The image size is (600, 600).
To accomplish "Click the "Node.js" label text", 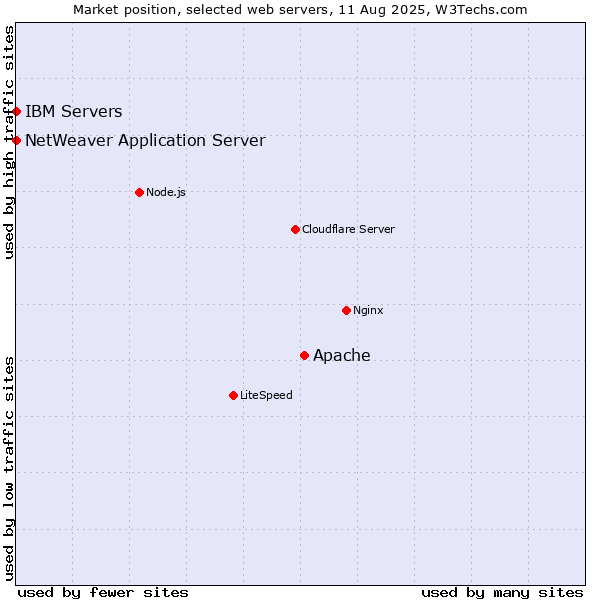I will [166, 192].
